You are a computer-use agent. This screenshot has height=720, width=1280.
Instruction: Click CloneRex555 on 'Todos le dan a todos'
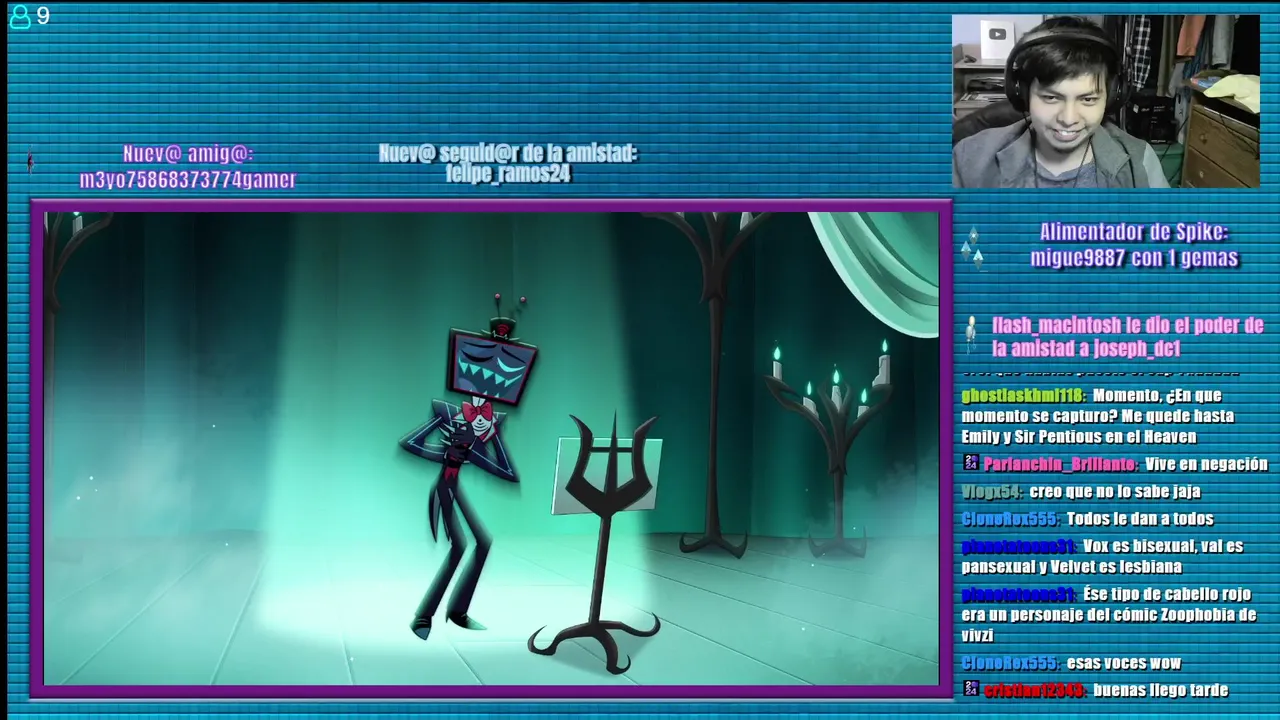pyautogui.click(x=1010, y=519)
